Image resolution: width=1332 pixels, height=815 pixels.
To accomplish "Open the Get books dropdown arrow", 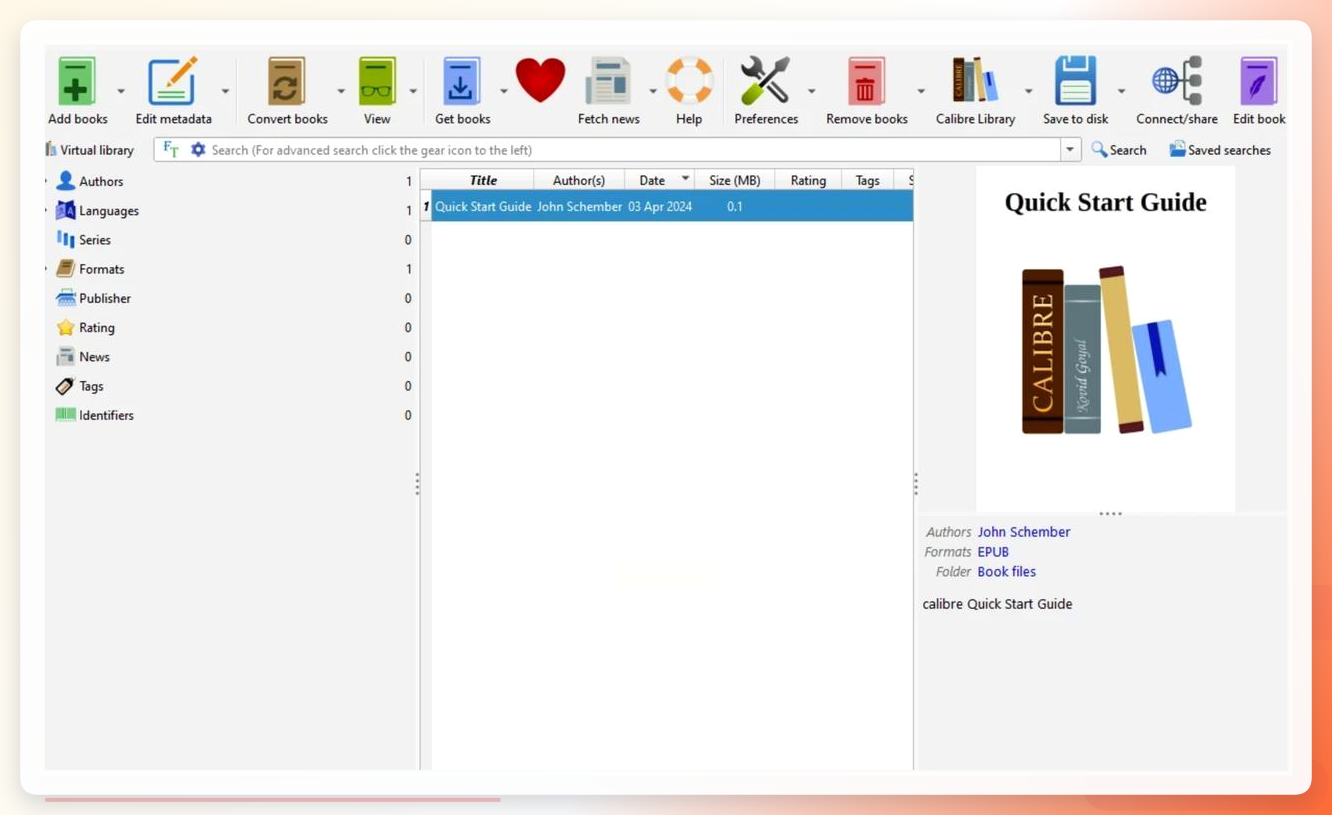I will point(503,91).
